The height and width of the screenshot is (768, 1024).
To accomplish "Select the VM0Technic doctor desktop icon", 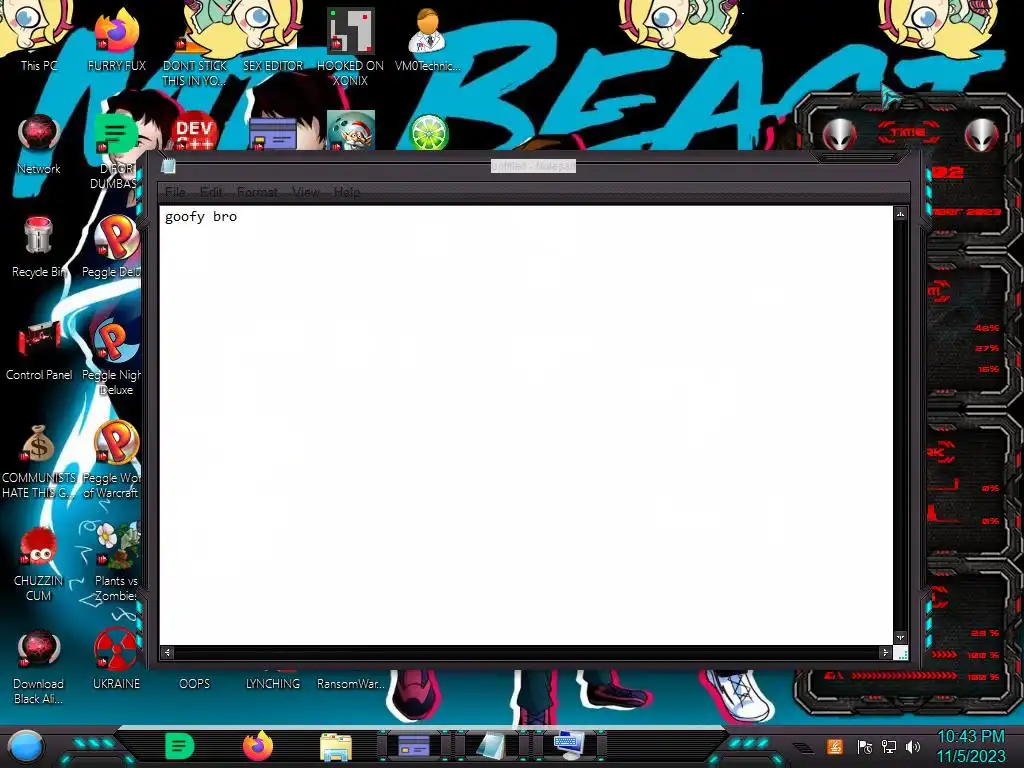I will click(428, 39).
